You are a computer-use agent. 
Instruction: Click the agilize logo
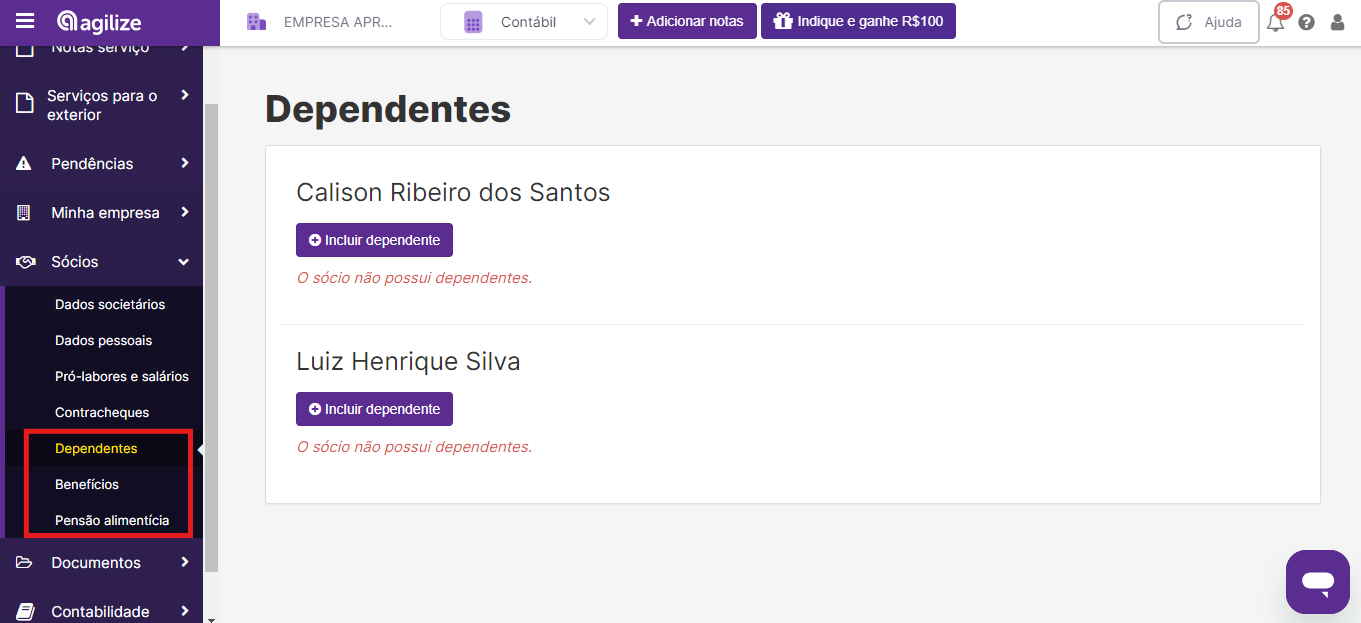point(99,21)
